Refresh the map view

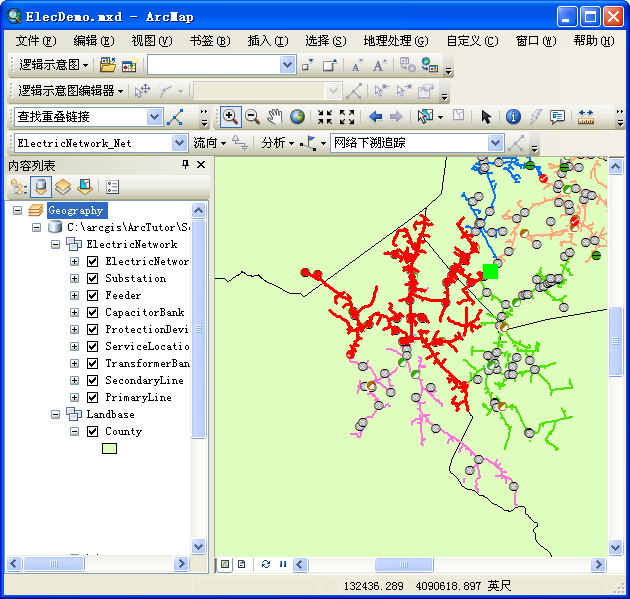coord(266,565)
